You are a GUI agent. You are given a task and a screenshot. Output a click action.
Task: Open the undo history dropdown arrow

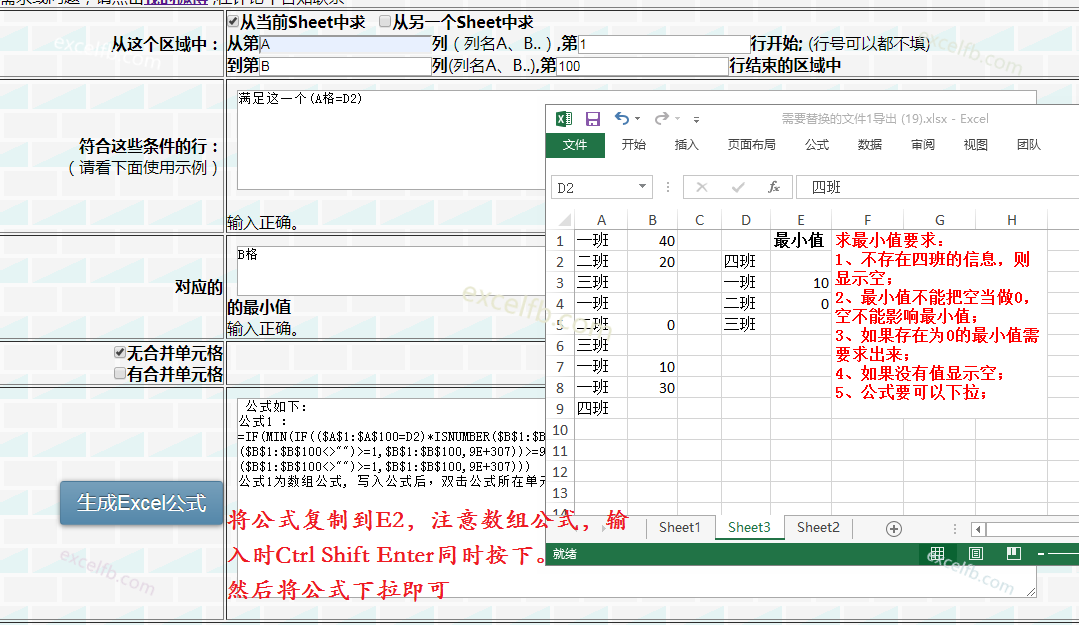638,120
